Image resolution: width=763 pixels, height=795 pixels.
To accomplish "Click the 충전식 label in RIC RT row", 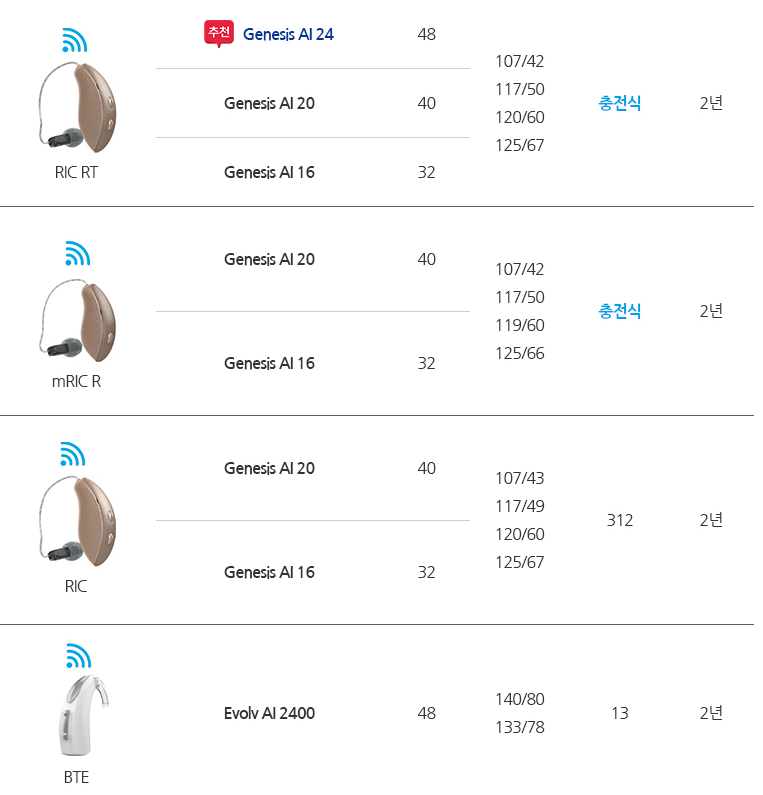I will click(x=620, y=103).
